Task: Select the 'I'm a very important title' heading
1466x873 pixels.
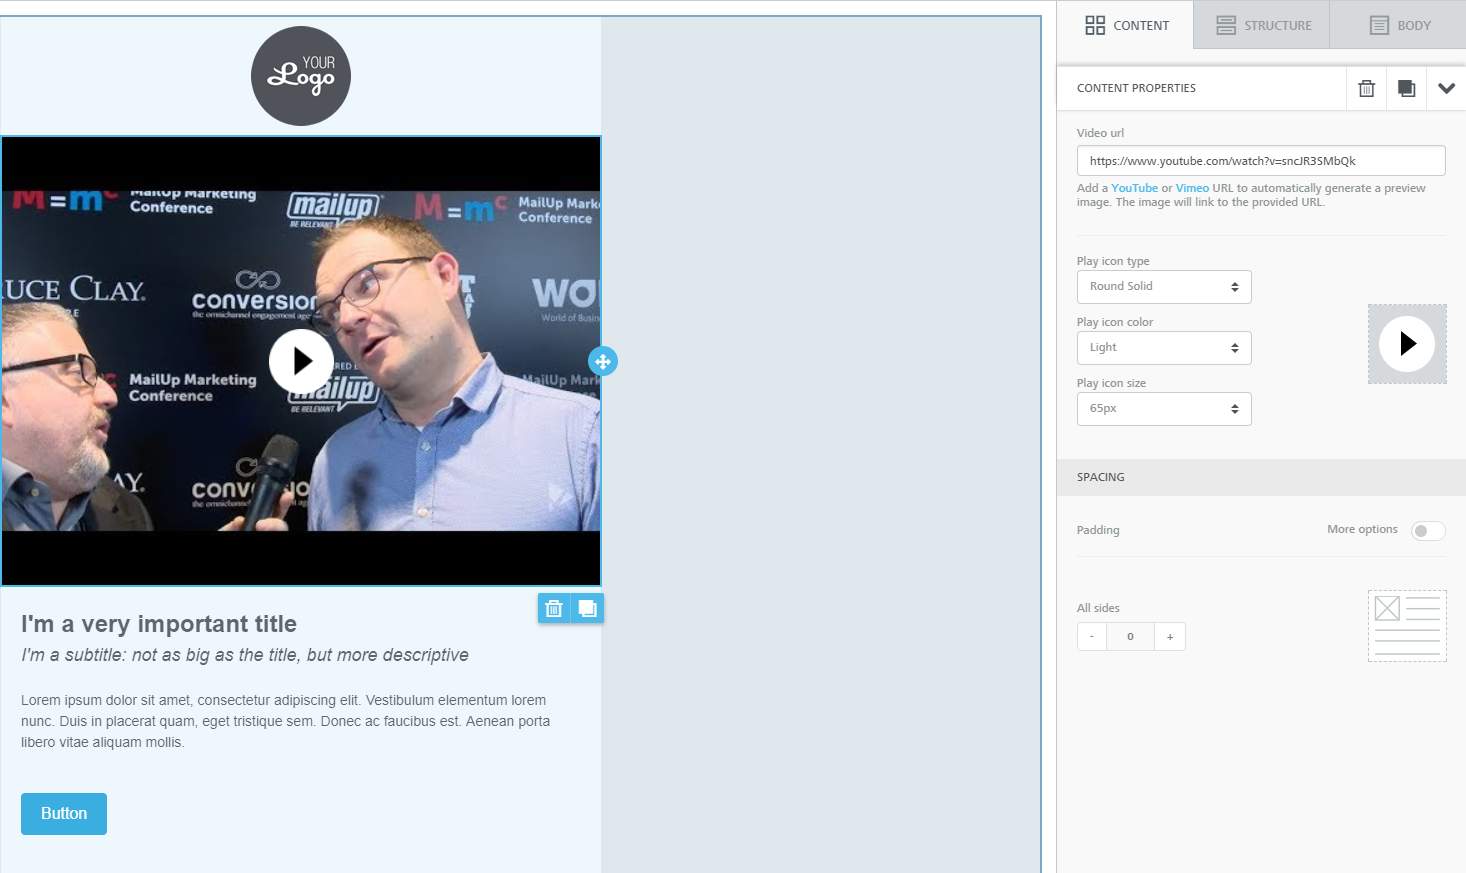Action: tap(159, 624)
